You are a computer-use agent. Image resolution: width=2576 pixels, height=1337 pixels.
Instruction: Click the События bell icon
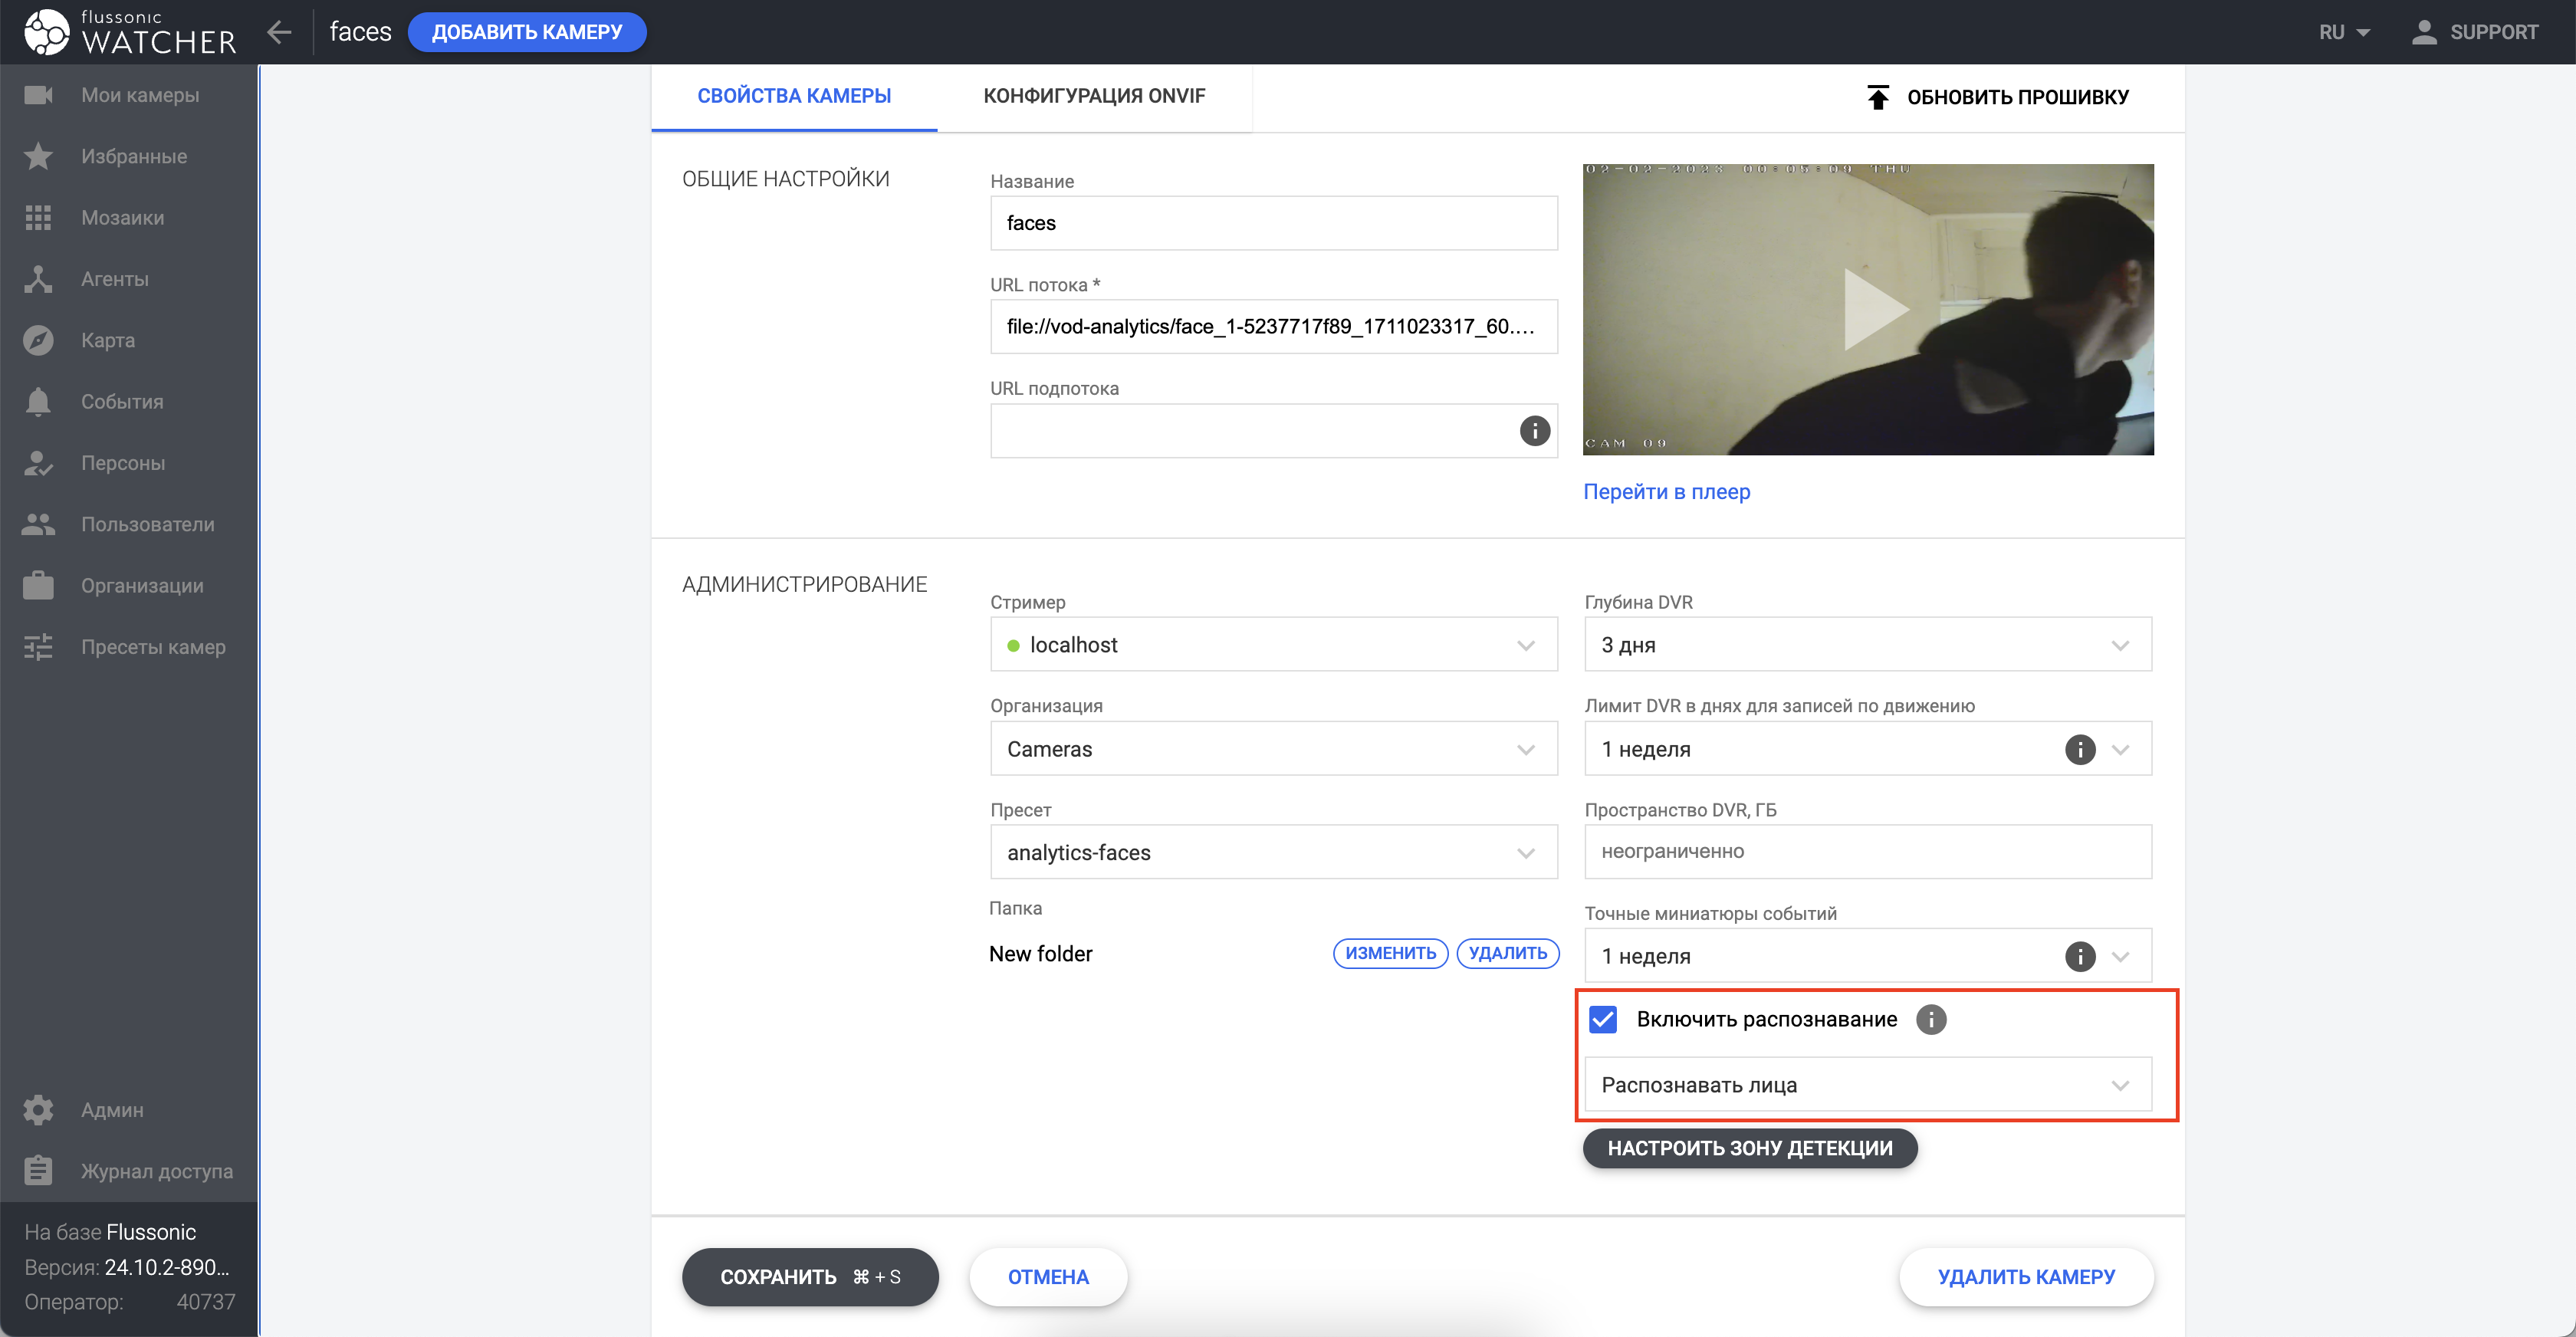pos(38,402)
